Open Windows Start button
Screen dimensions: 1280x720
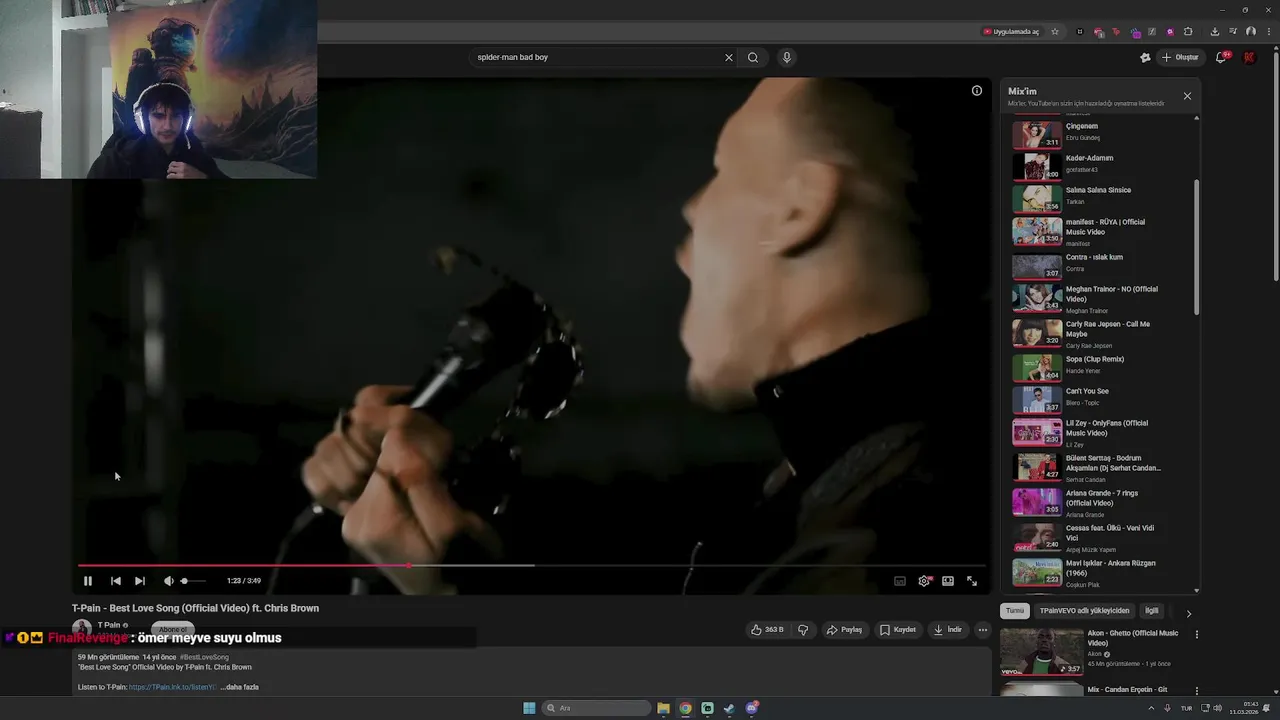[529, 708]
